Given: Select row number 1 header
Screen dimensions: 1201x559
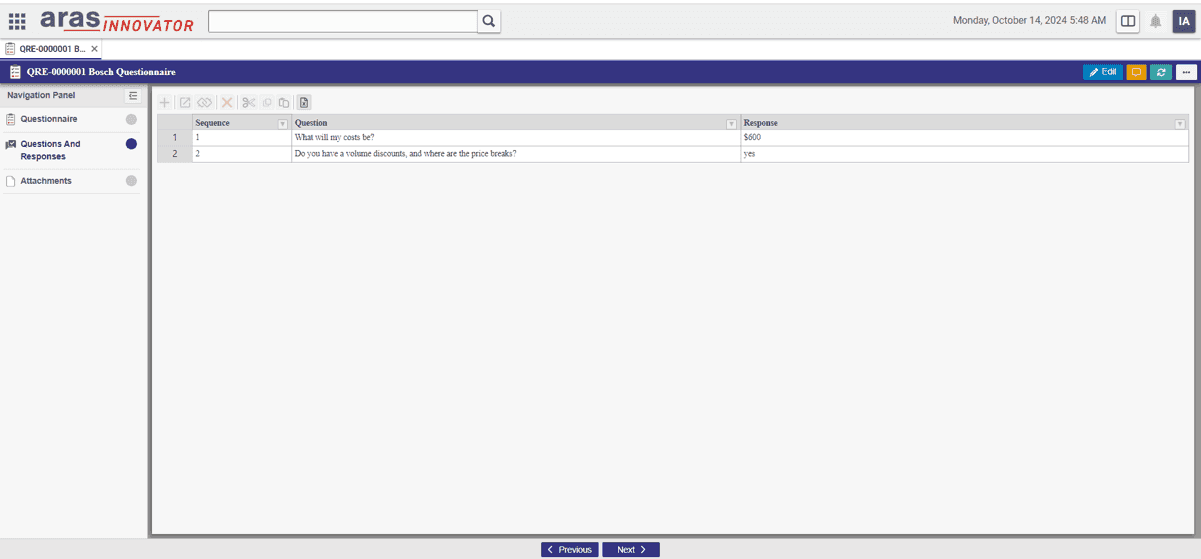Looking at the screenshot, I should coord(174,138).
